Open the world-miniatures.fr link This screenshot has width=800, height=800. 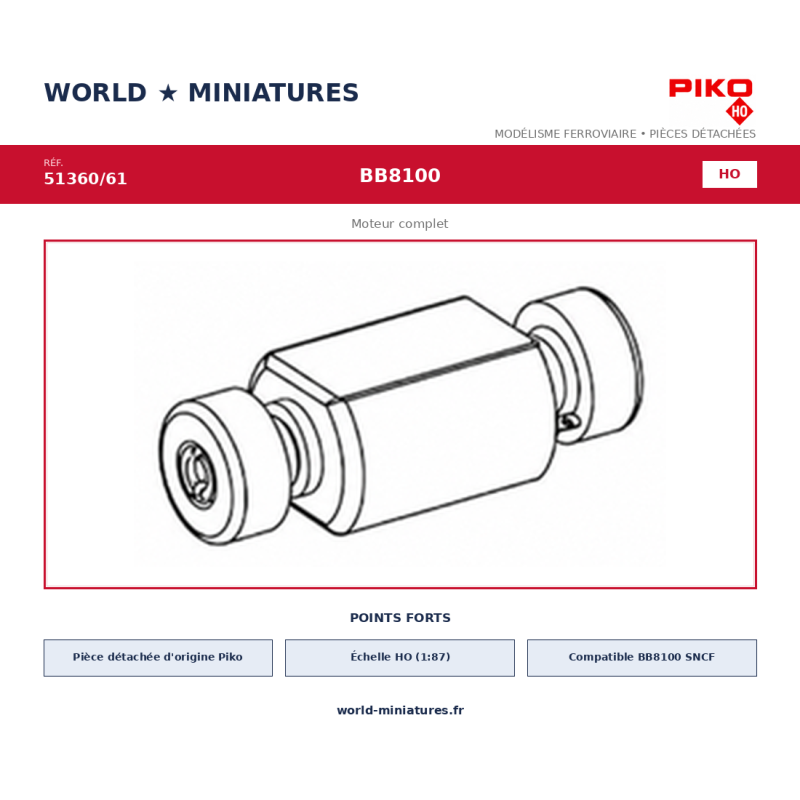[x=400, y=710]
